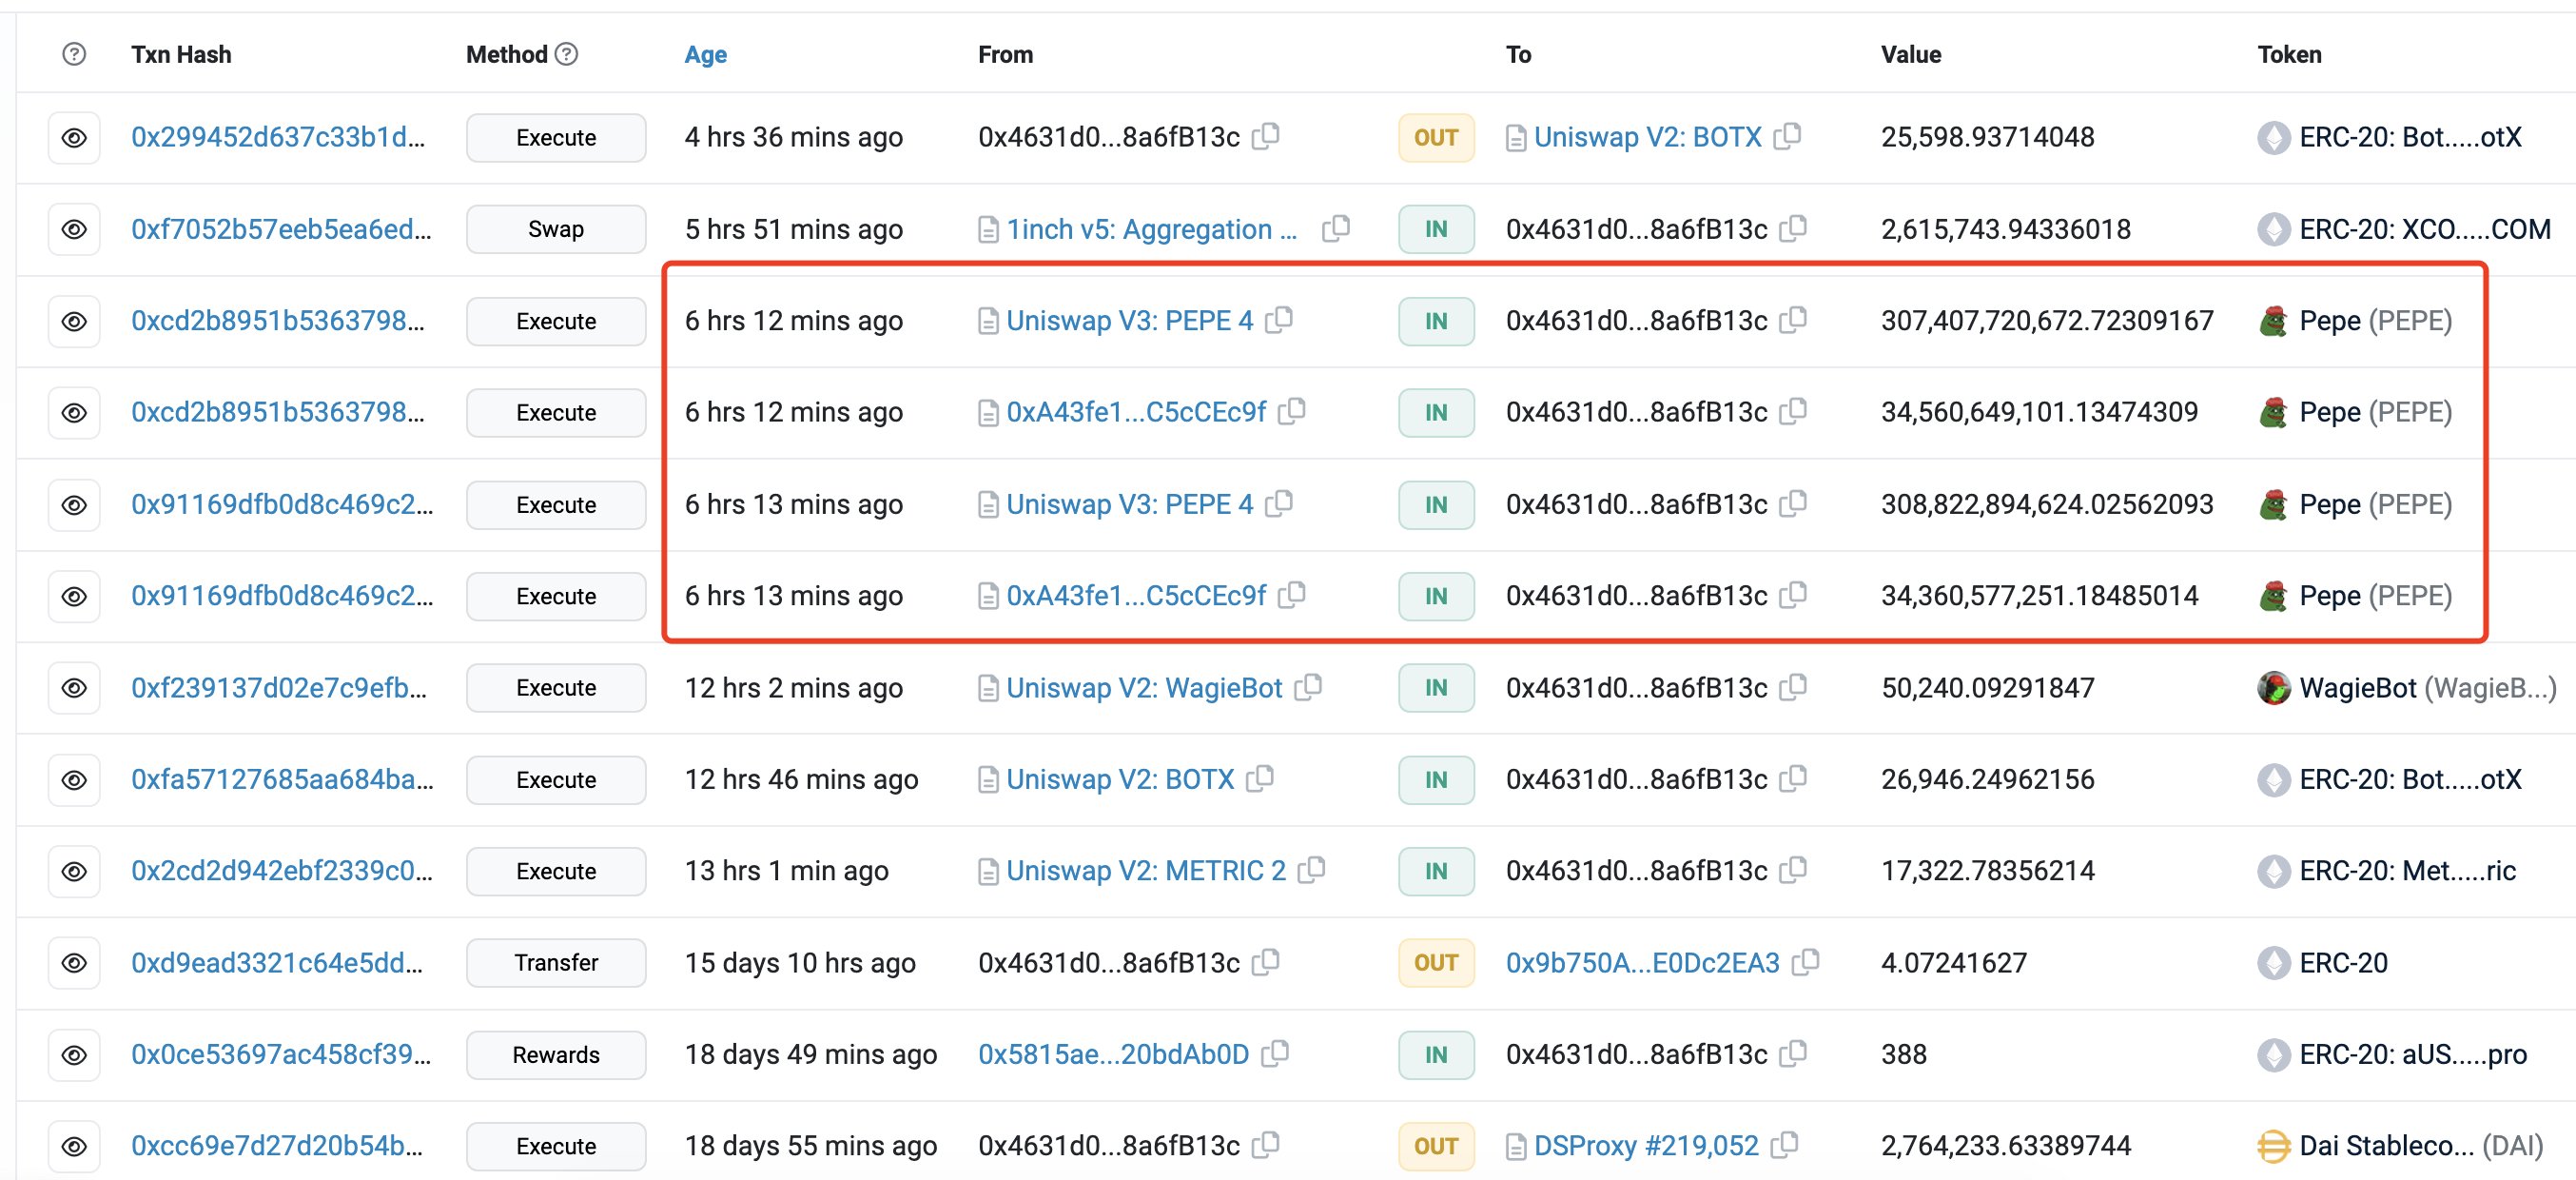Screen dimensions: 2576x1180
Task: Preview the 0xfa57127685aa684ba transaction with its eye icon
Action: [74, 780]
